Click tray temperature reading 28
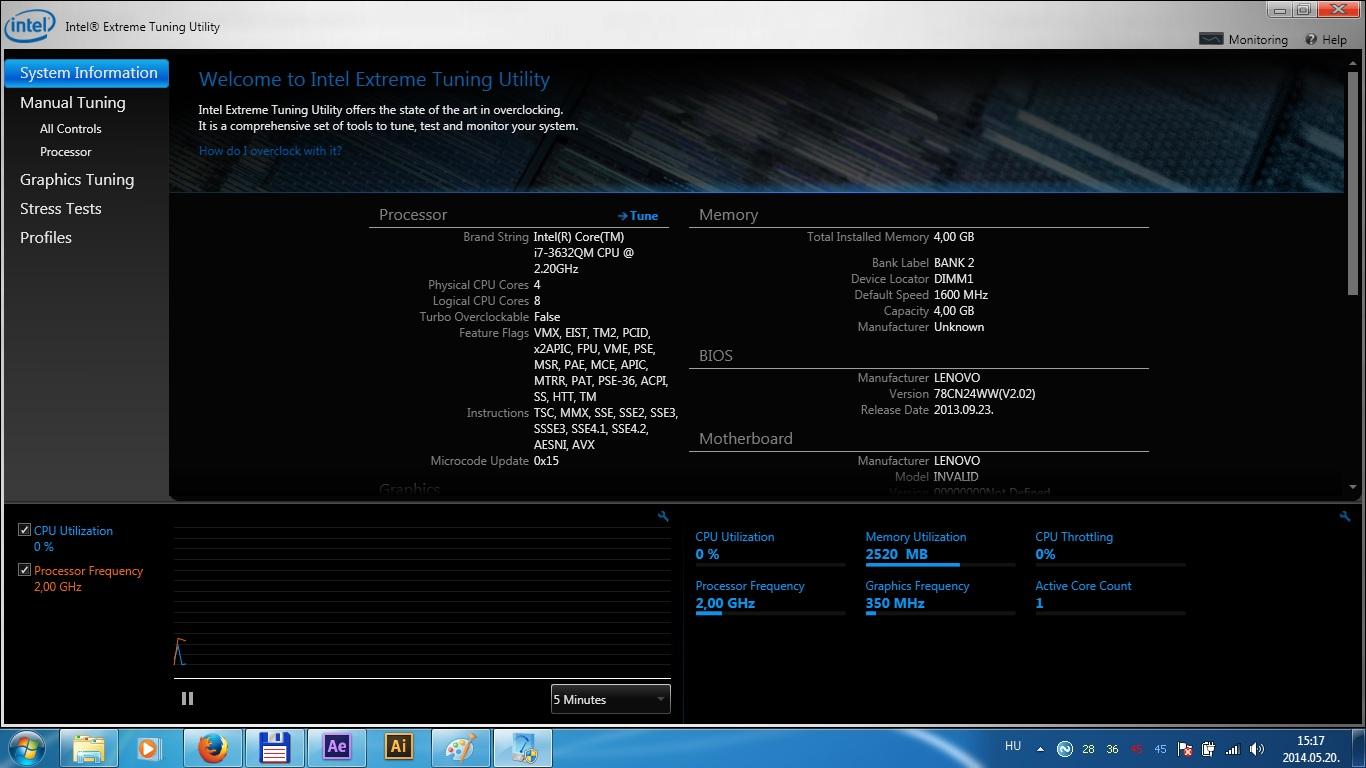The image size is (1366, 768). coord(1088,749)
